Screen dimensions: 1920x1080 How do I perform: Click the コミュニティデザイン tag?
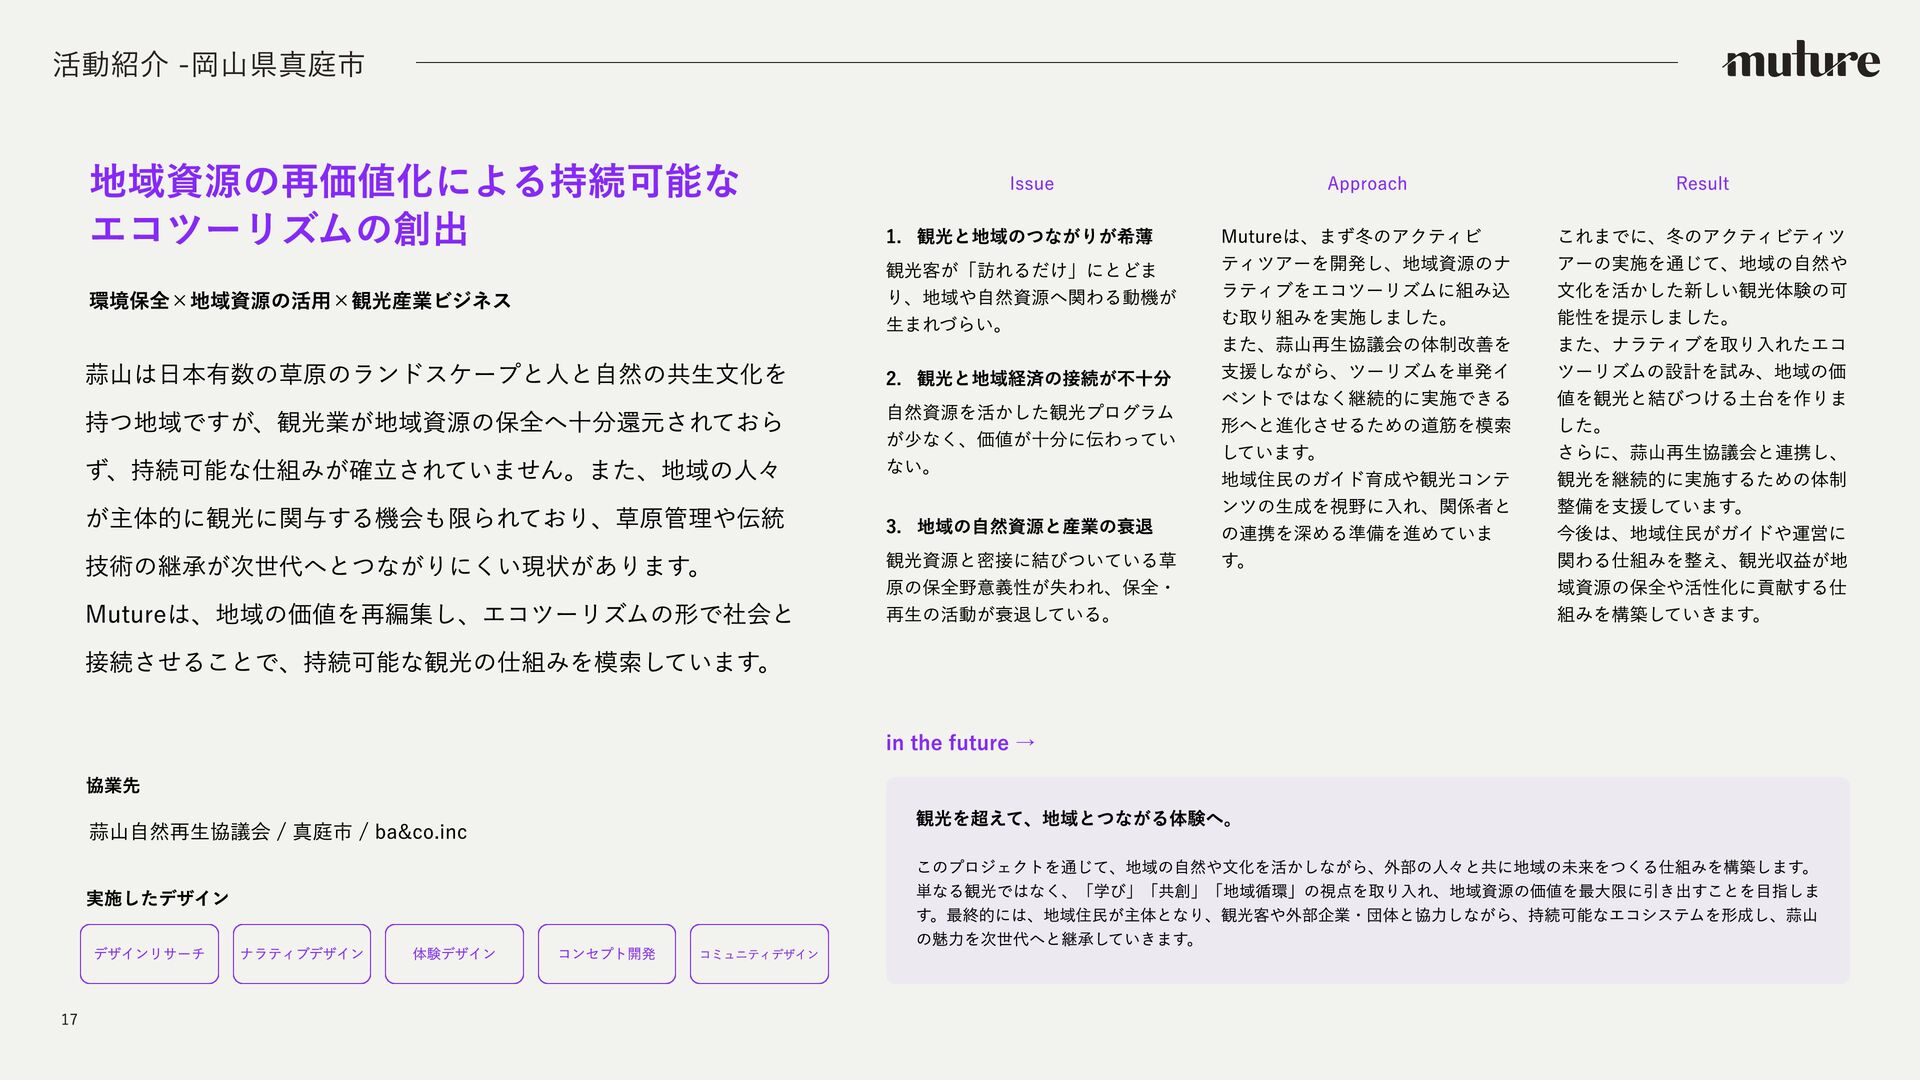759,954
